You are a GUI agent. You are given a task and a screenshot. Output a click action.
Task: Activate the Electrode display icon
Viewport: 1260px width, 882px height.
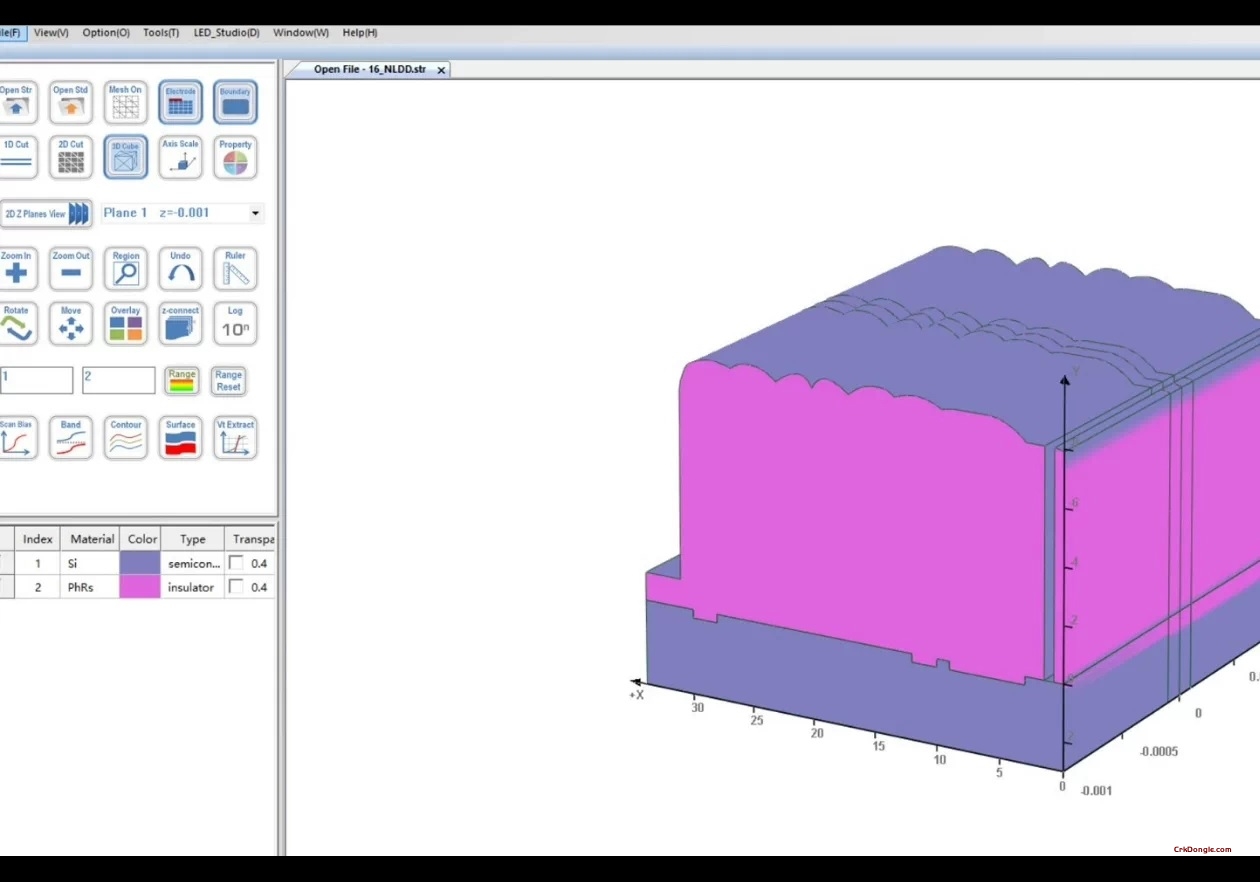tap(180, 101)
